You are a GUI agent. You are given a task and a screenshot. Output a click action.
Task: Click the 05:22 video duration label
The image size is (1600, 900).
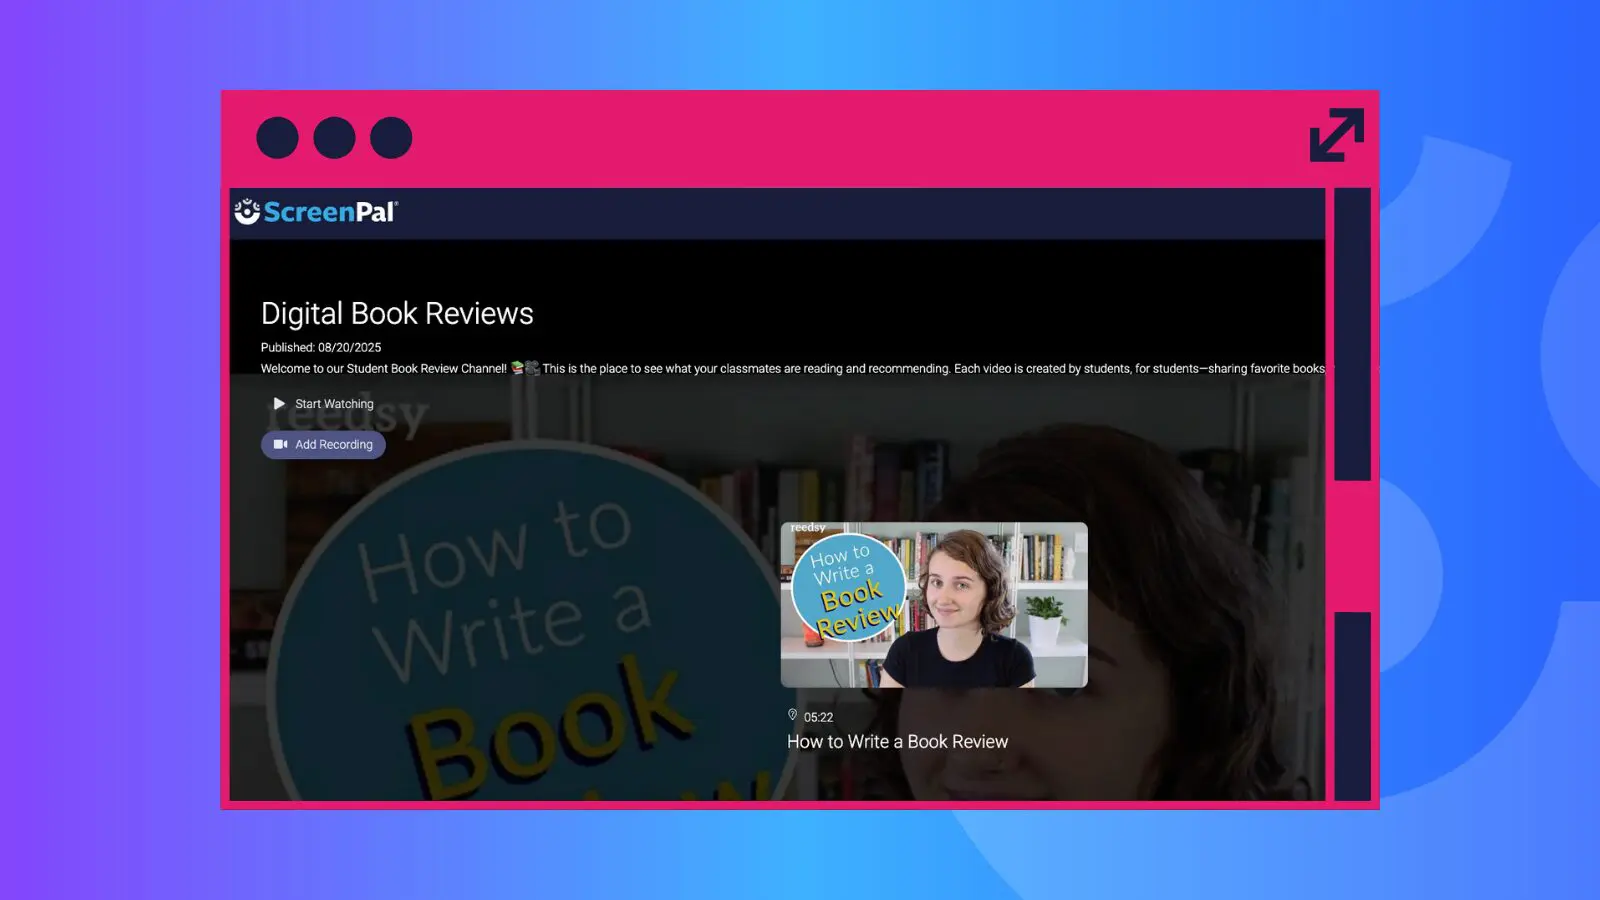818,717
